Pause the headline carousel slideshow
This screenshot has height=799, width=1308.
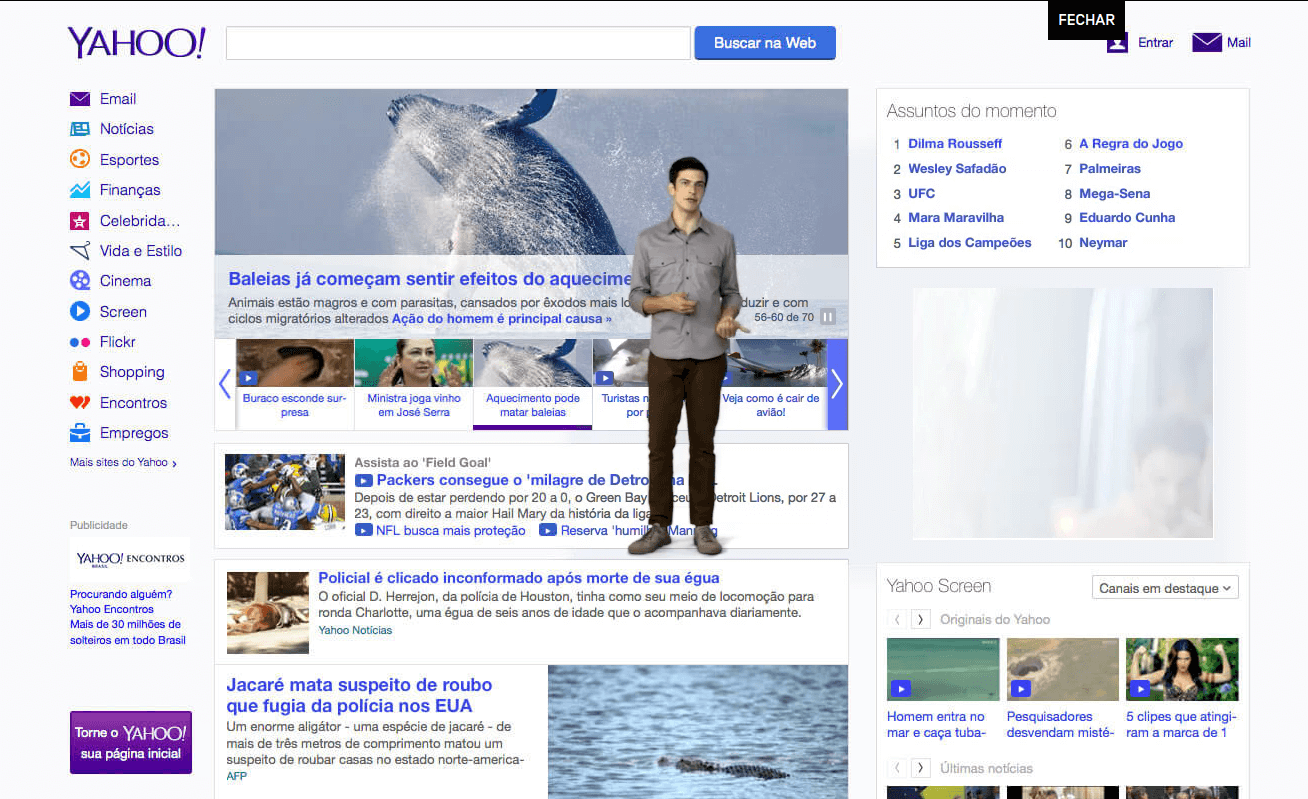828,317
